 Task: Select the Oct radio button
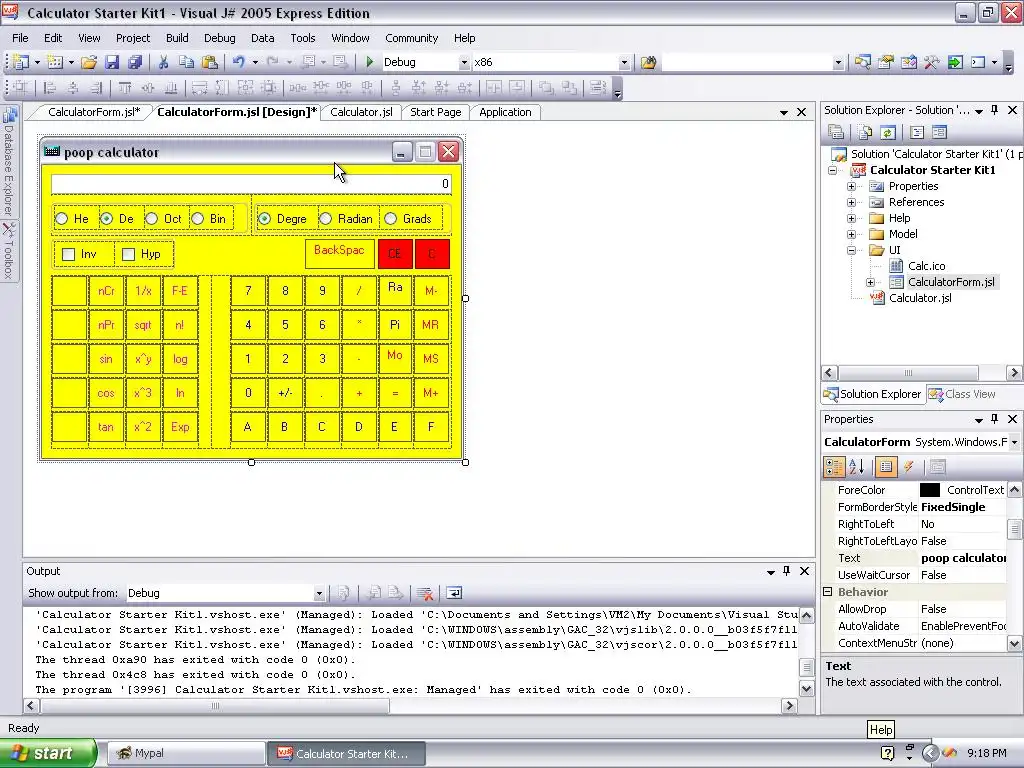pyautogui.click(x=152, y=219)
